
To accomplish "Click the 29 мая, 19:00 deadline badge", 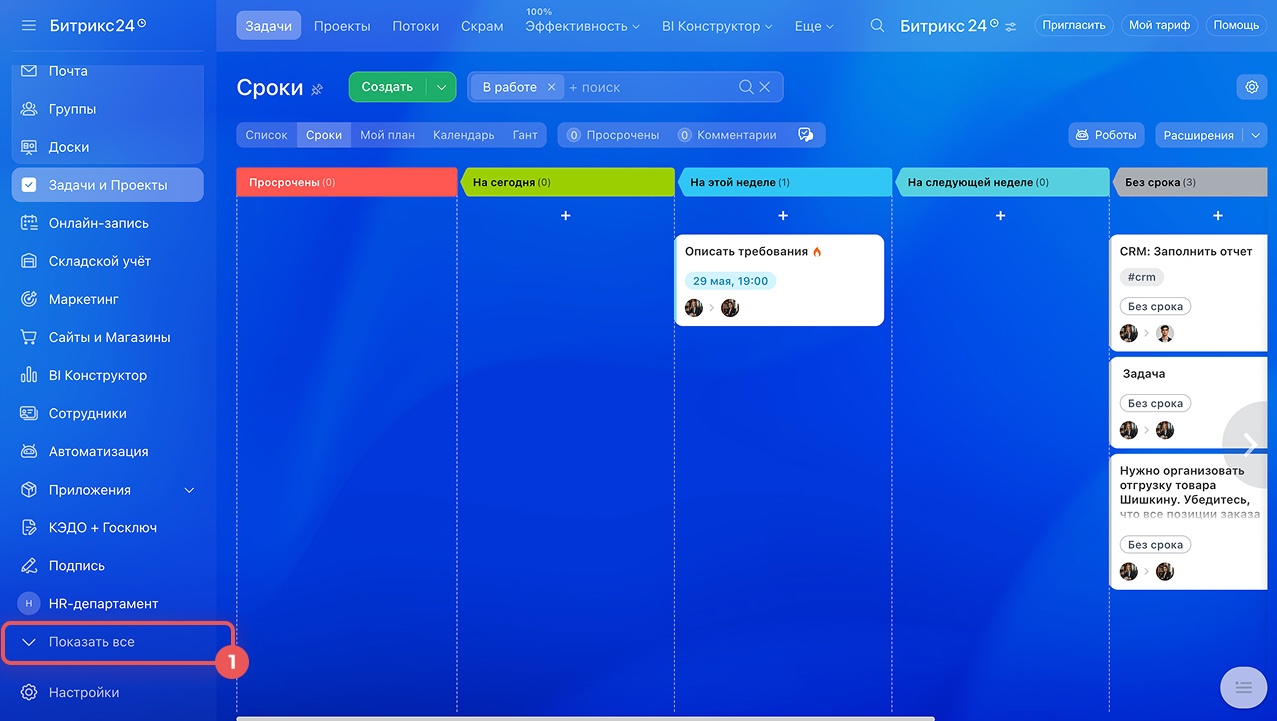I will (731, 281).
